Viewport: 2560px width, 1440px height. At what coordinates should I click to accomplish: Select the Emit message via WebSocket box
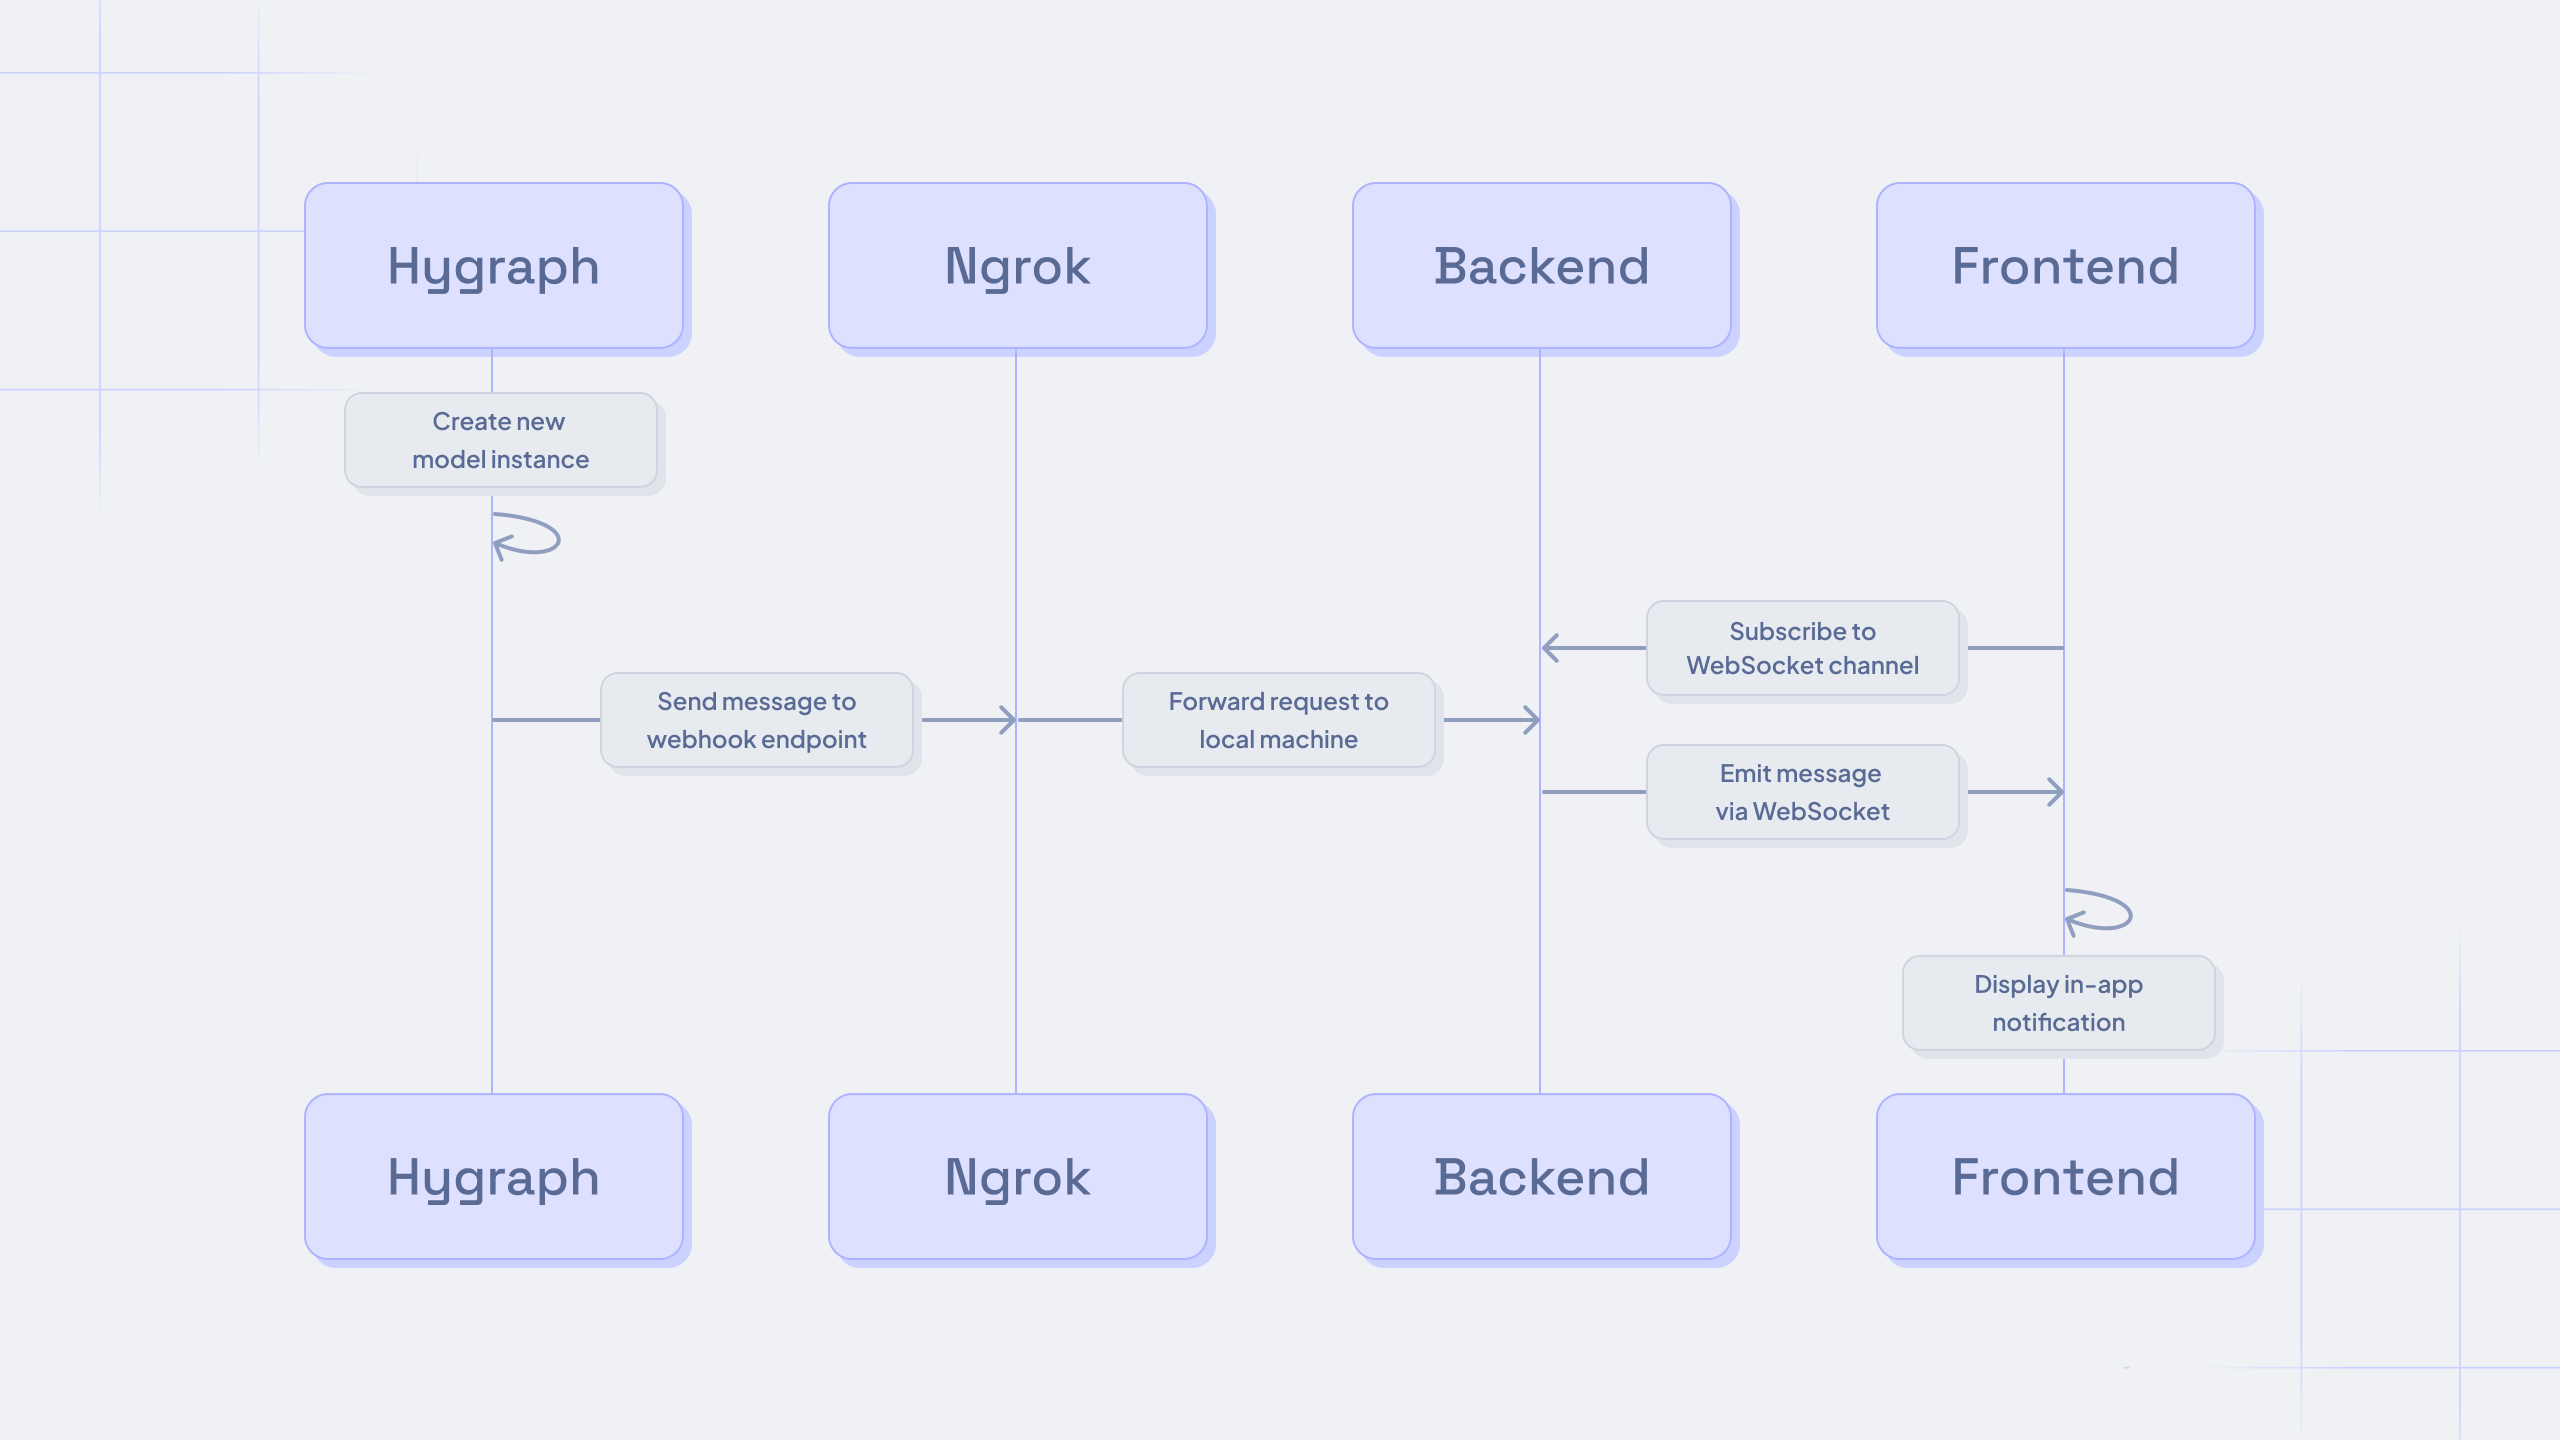1802,791
